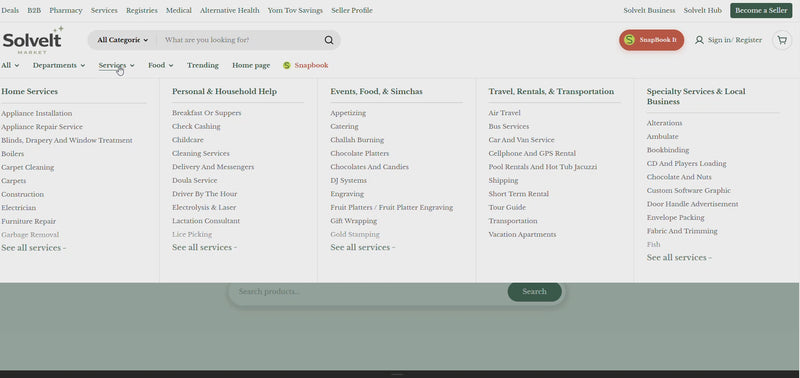
Task: Click the green S icon on SnapBook It
Action: click(x=630, y=40)
